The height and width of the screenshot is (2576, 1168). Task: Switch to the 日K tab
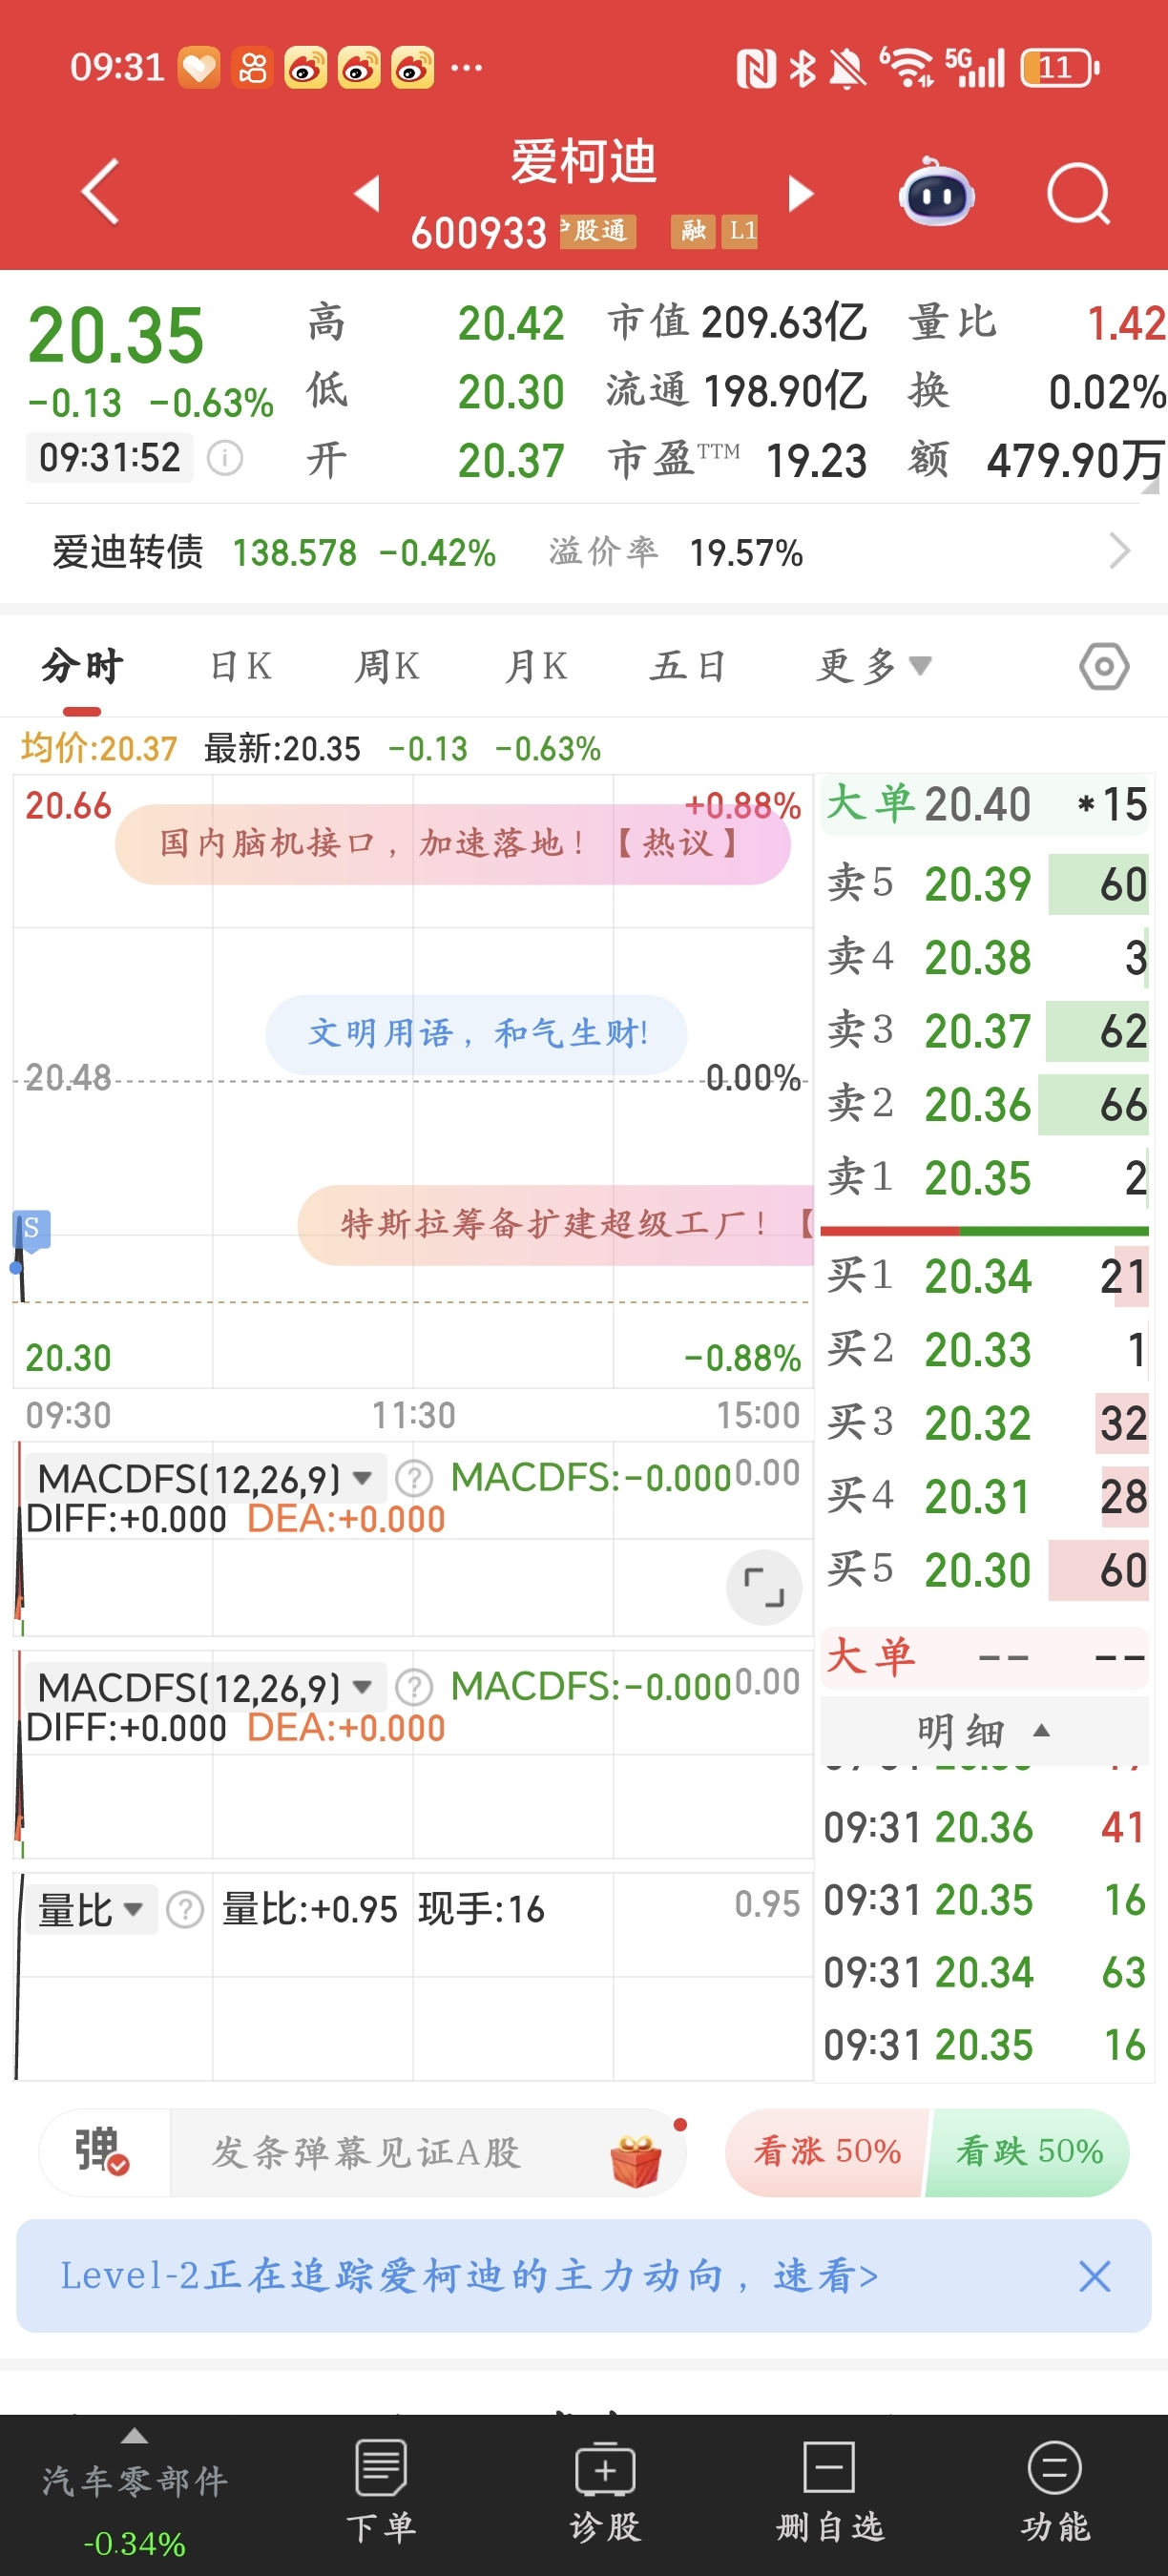coord(241,666)
